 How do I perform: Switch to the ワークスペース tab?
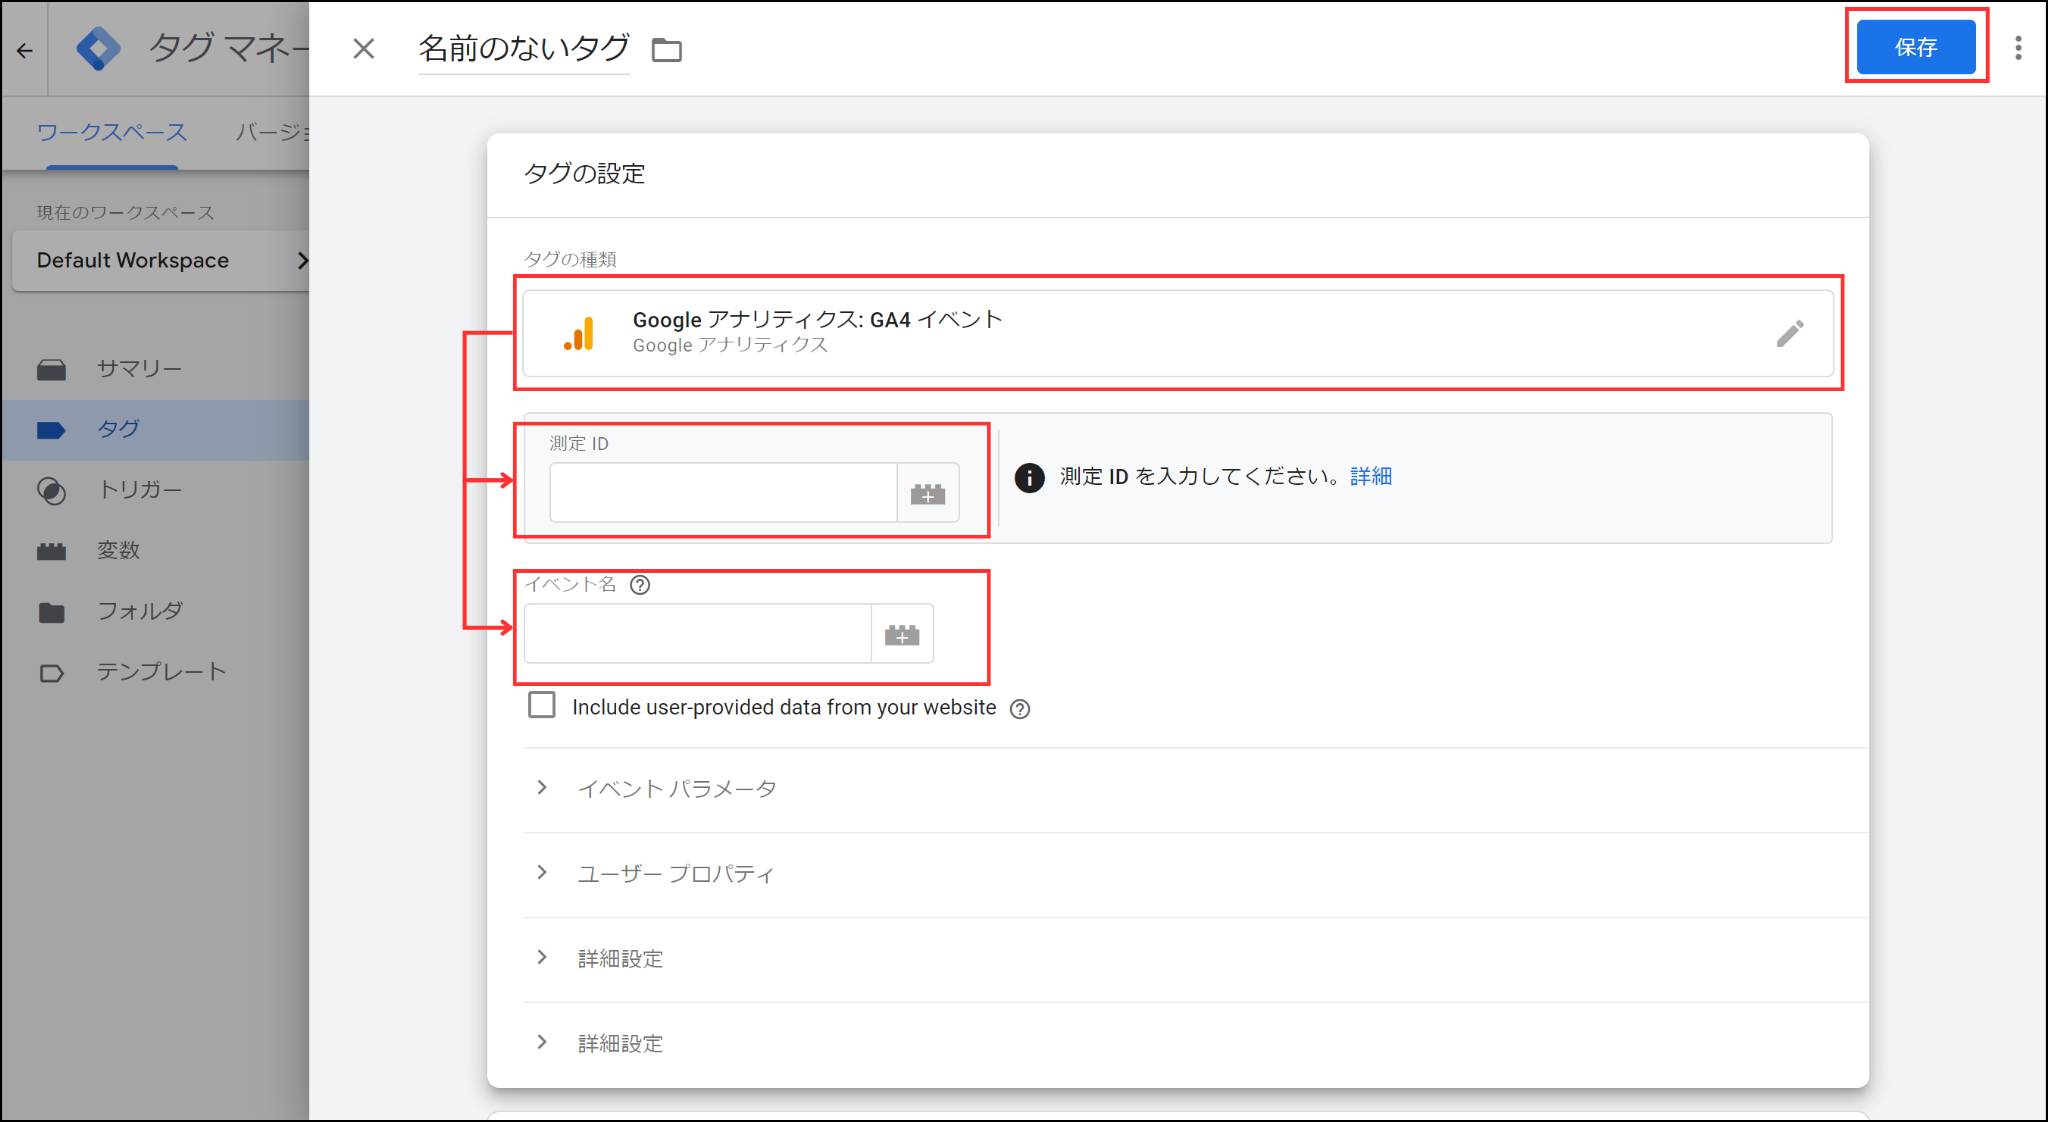(112, 132)
